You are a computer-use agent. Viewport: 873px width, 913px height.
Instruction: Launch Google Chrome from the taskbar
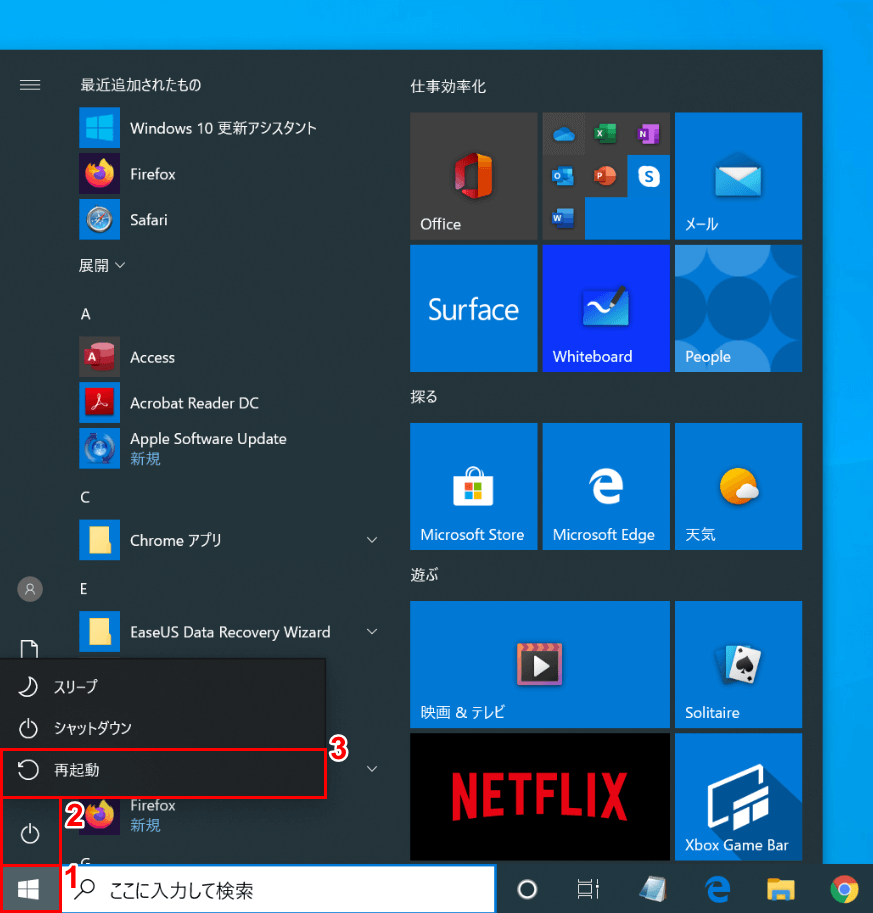pyautogui.click(x=844, y=889)
